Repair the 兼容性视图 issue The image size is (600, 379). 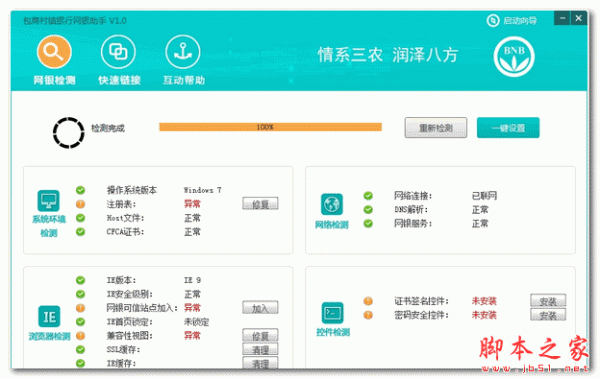[260, 335]
